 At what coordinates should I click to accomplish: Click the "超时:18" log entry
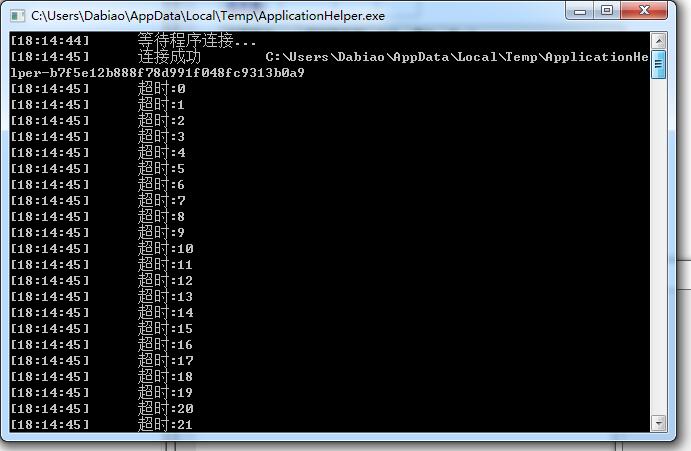coord(165,377)
